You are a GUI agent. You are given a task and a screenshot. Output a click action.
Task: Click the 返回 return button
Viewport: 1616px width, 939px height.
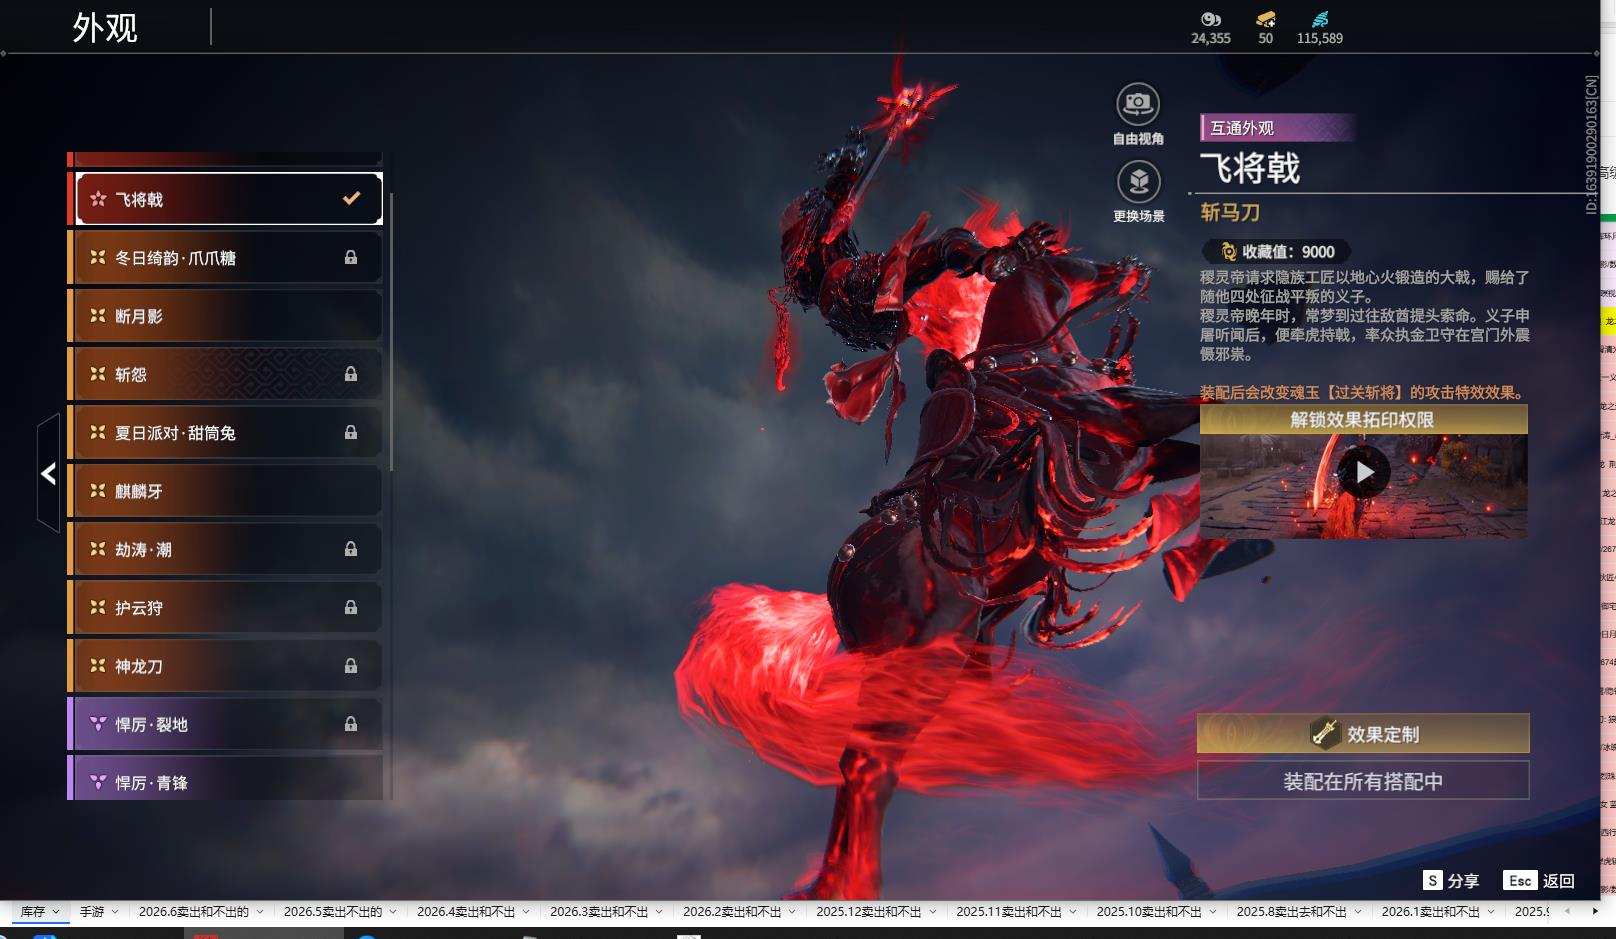1558,881
